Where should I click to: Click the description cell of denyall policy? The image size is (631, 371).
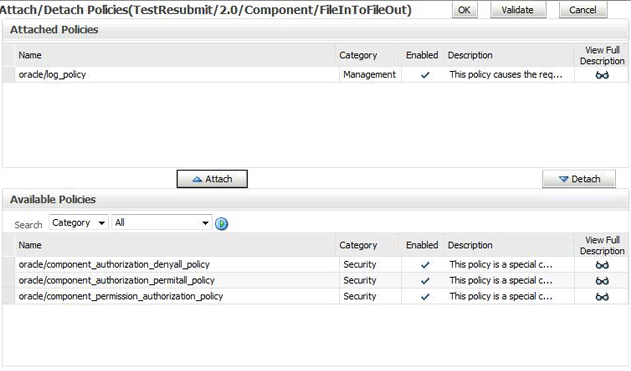509,264
